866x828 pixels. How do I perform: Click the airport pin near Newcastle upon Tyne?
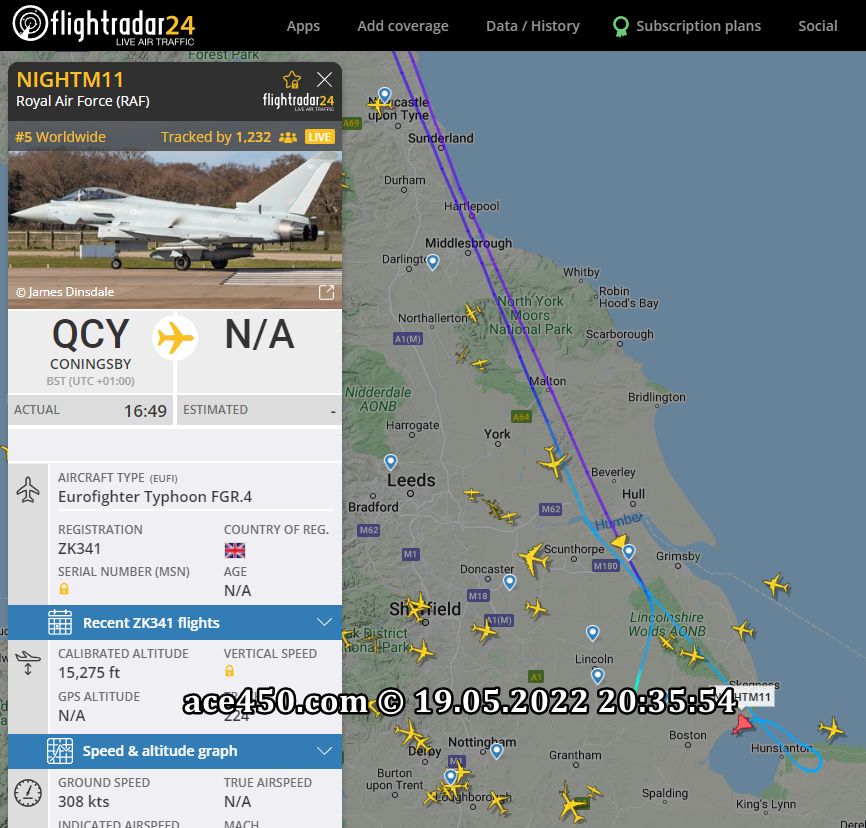pyautogui.click(x=384, y=94)
